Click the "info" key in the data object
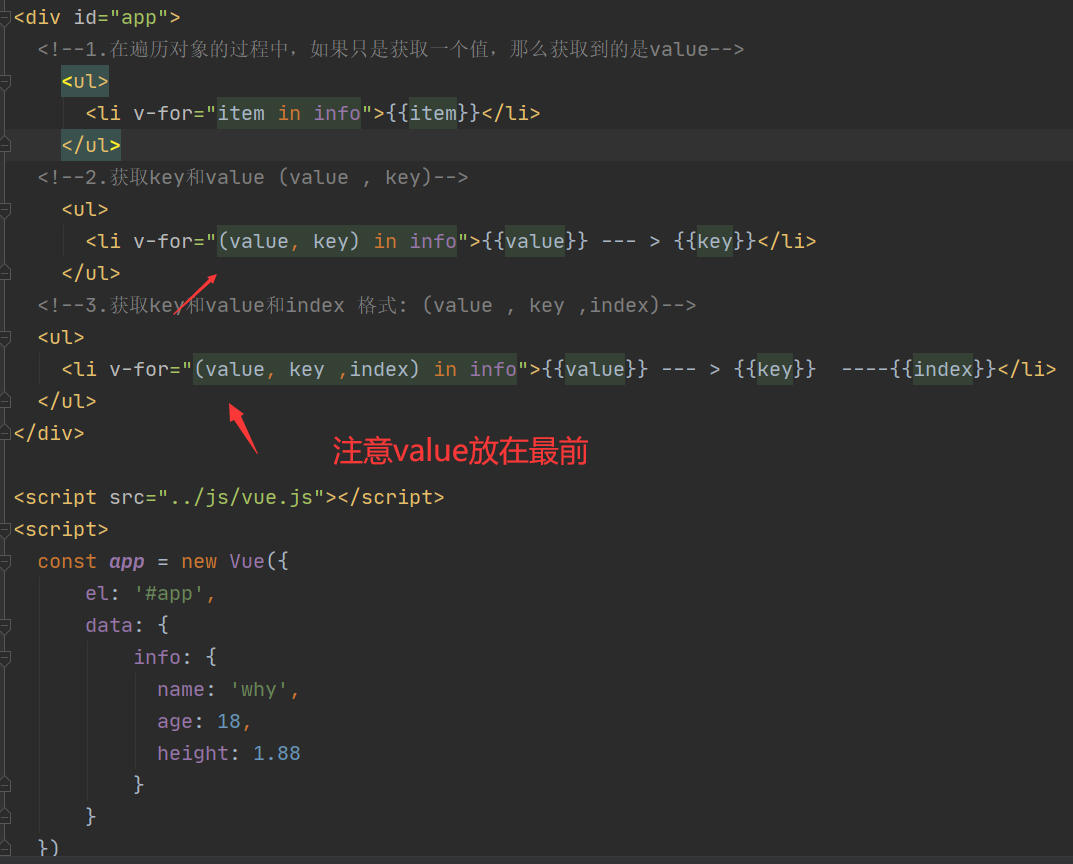The height and width of the screenshot is (864, 1073). point(157,657)
